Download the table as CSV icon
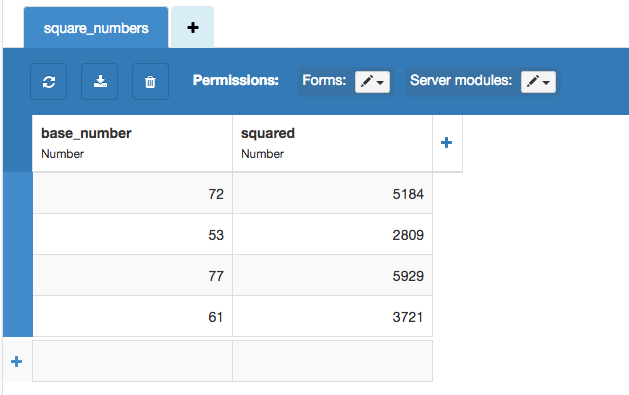This screenshot has width=629, height=395. pyautogui.click(x=99, y=81)
